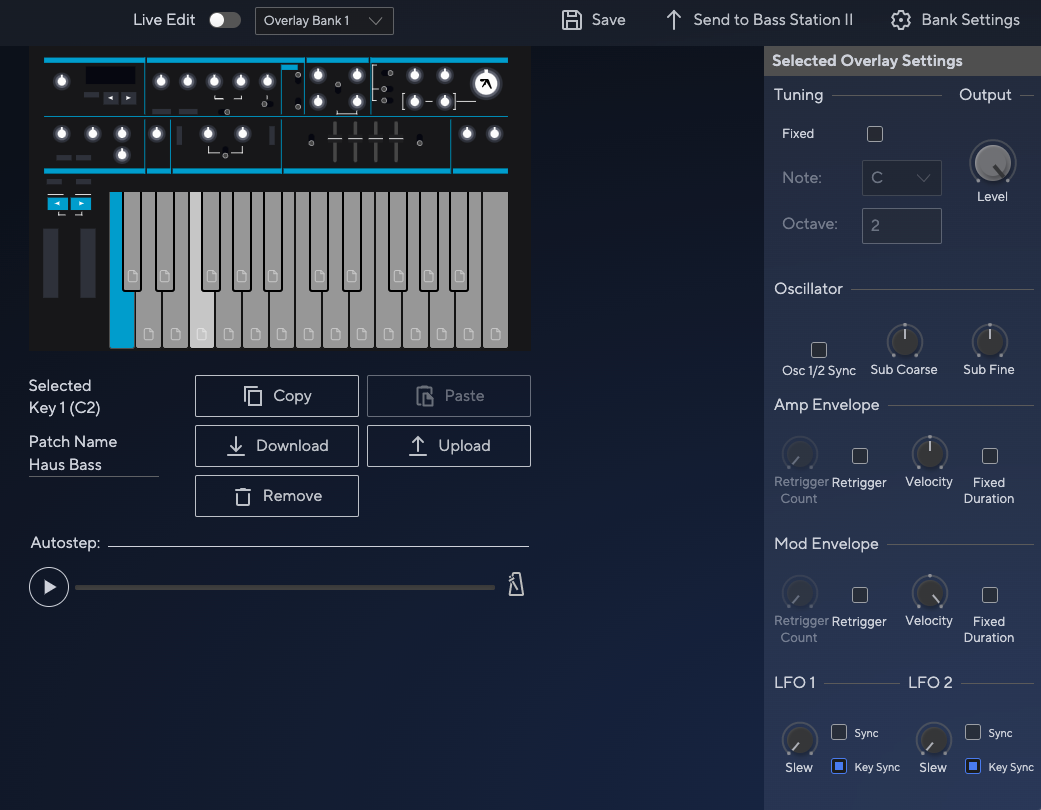
Task: Enable Amp Envelope Fixed Duration checkbox
Action: (x=990, y=456)
